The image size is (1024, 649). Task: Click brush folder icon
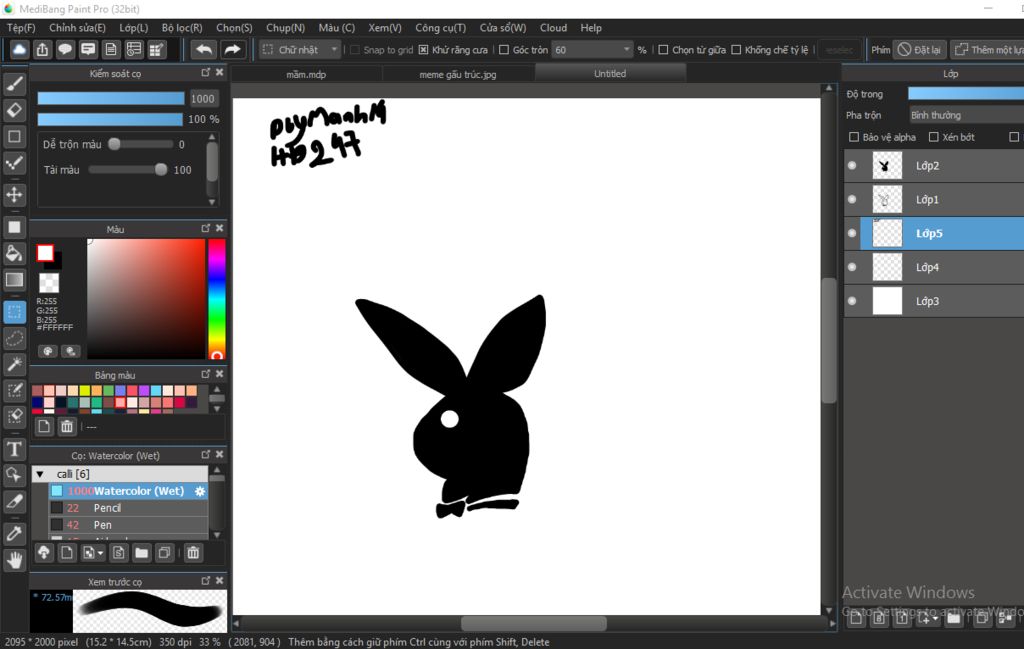point(142,553)
